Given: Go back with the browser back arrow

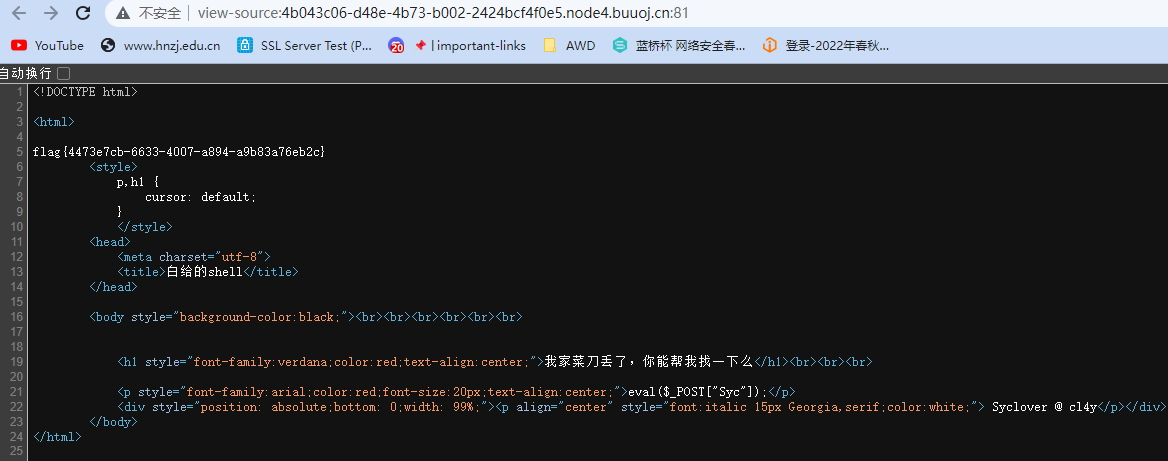Looking at the screenshot, I should coord(19,13).
